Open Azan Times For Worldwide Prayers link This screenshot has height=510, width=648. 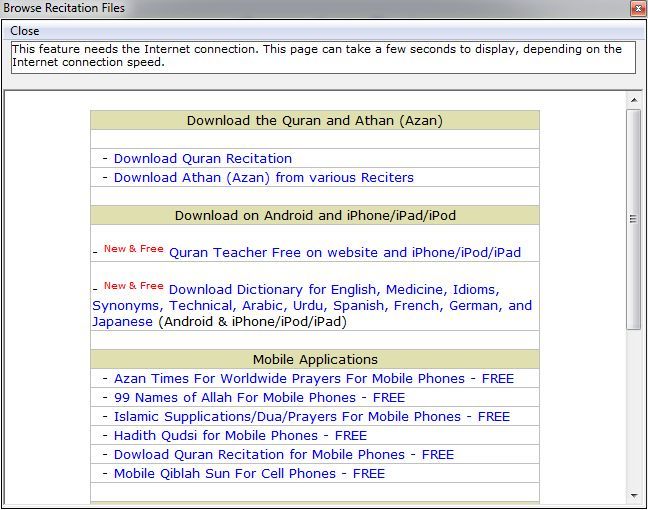click(314, 379)
